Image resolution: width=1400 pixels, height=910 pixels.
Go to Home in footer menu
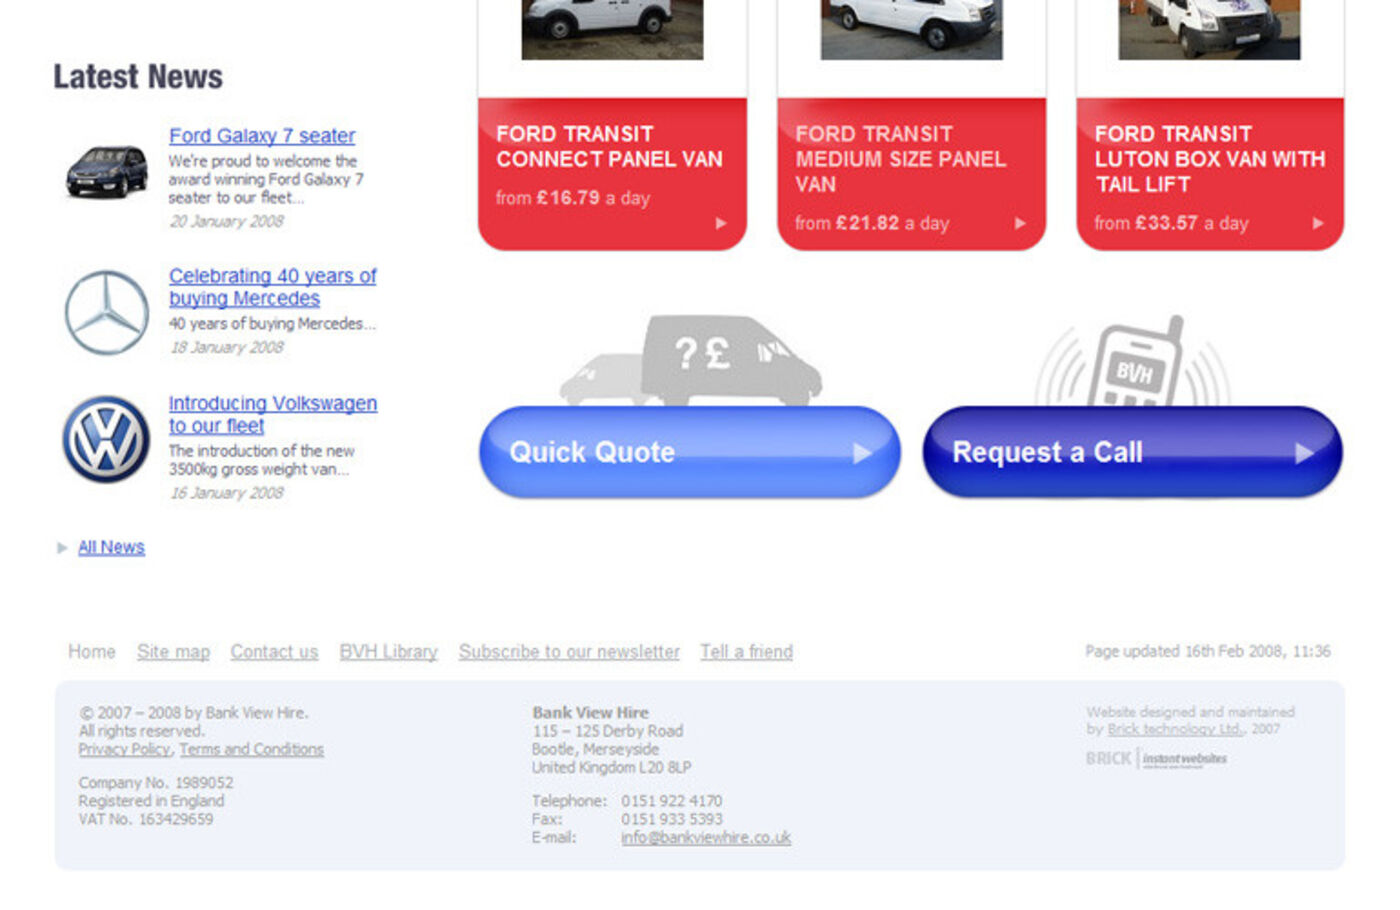click(x=91, y=652)
